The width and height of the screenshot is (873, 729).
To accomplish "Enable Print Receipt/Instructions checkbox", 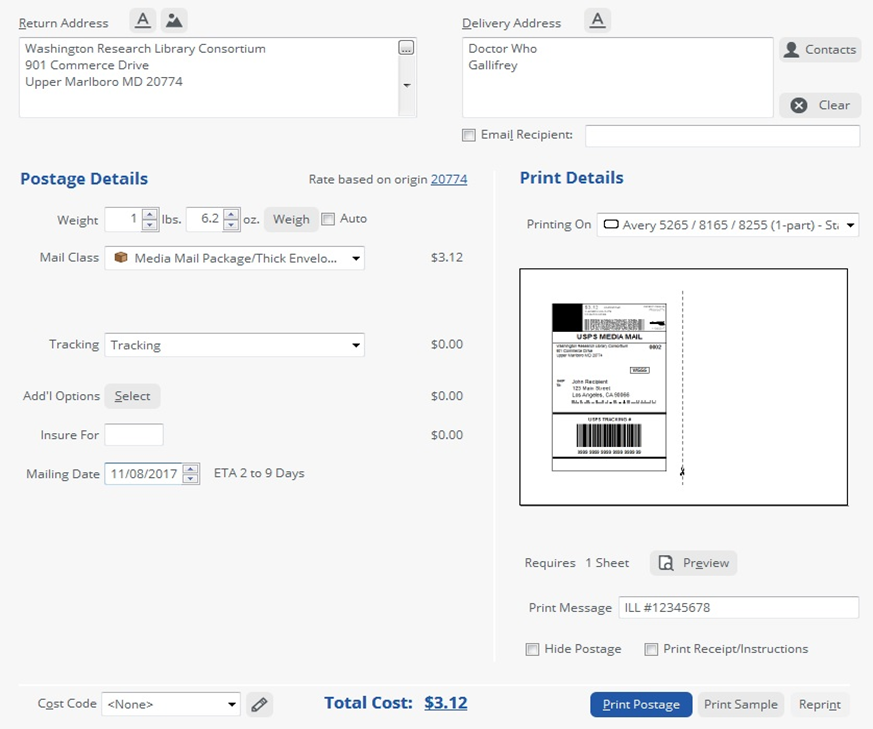I will click(651, 649).
